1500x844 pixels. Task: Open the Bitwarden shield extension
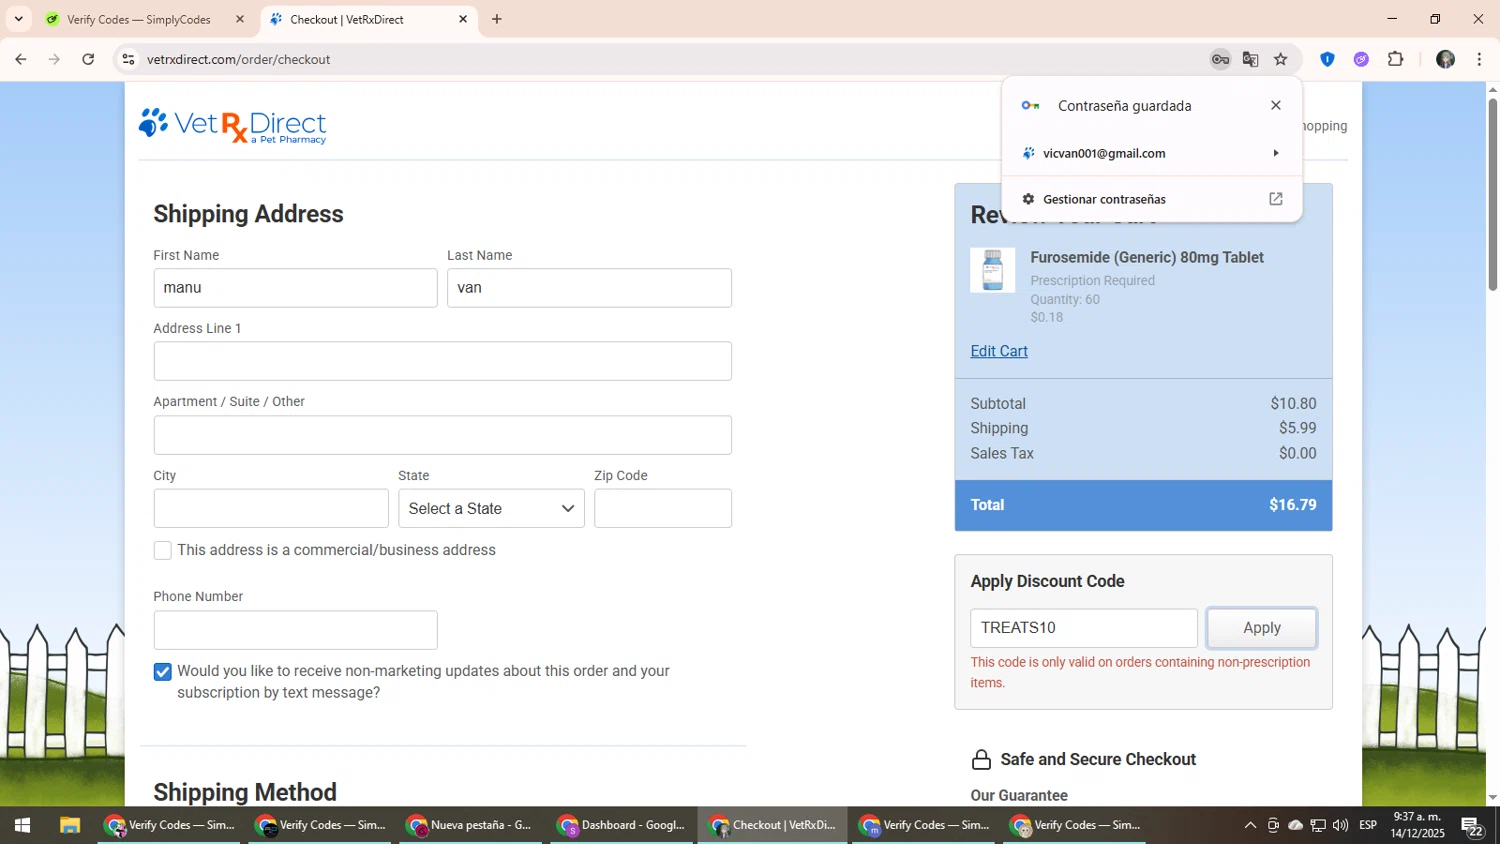(1327, 59)
